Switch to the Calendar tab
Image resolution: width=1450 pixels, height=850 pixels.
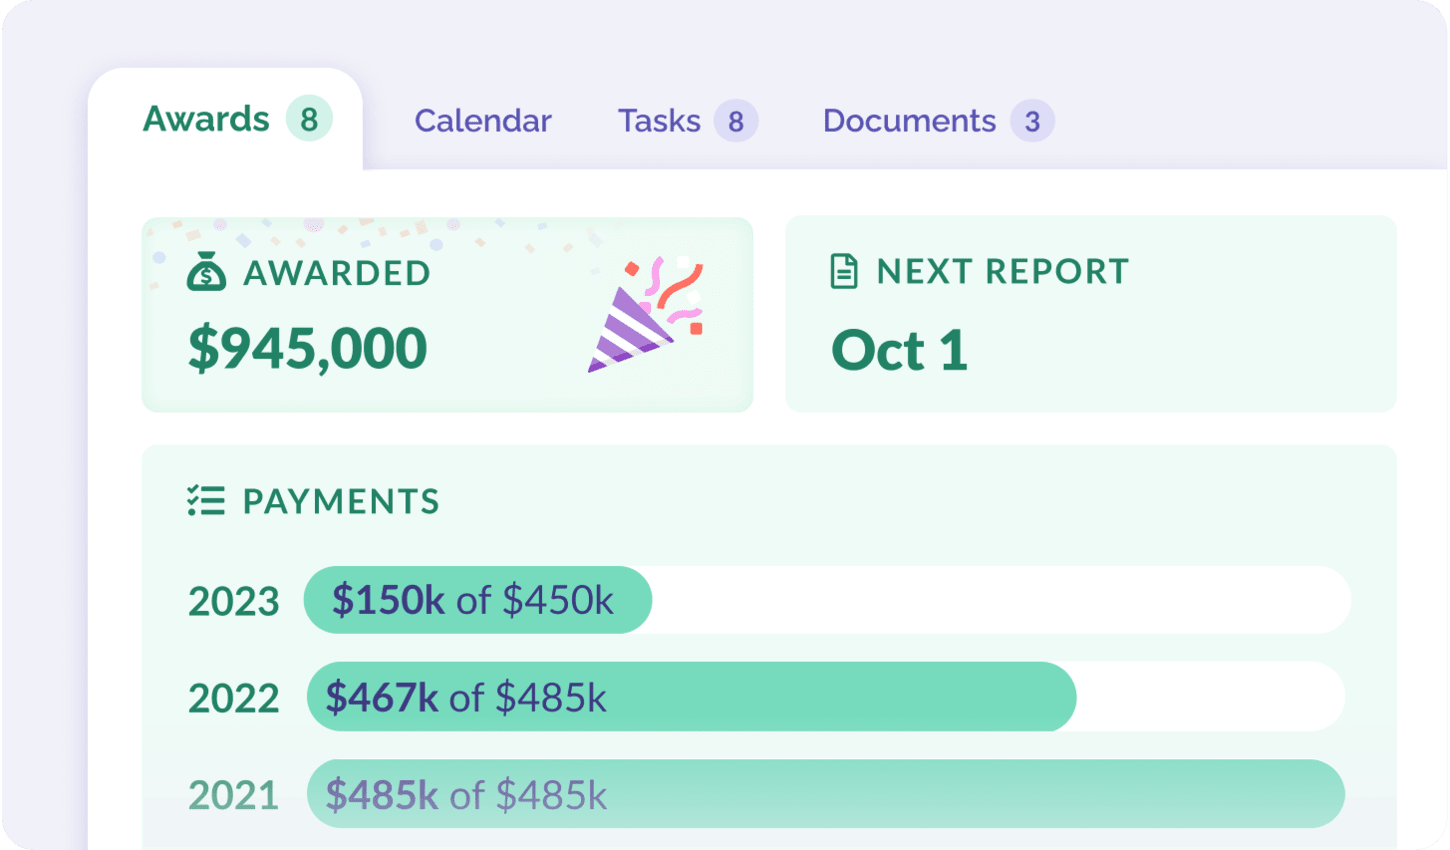click(483, 121)
